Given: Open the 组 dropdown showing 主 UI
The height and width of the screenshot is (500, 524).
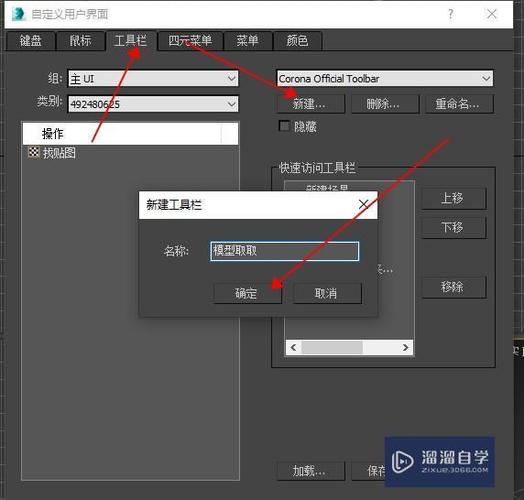Looking at the screenshot, I should (153, 79).
